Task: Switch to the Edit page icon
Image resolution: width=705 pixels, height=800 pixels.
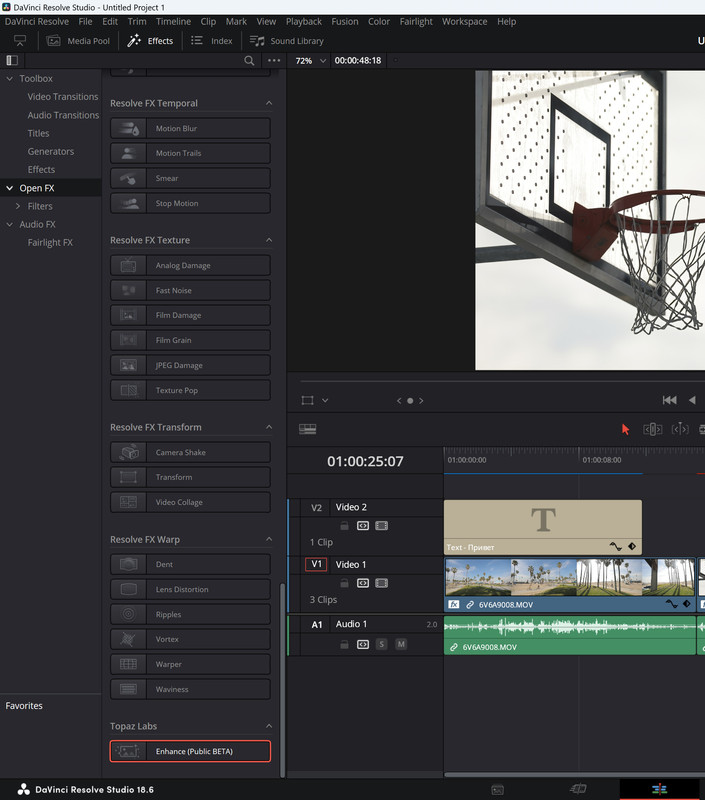Action: [x=659, y=789]
